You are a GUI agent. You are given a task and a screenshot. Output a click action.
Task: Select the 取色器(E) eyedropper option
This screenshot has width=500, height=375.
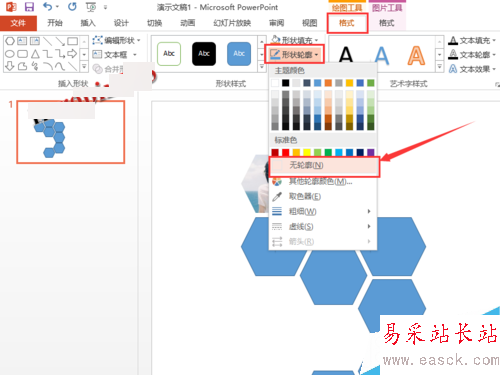(323, 197)
